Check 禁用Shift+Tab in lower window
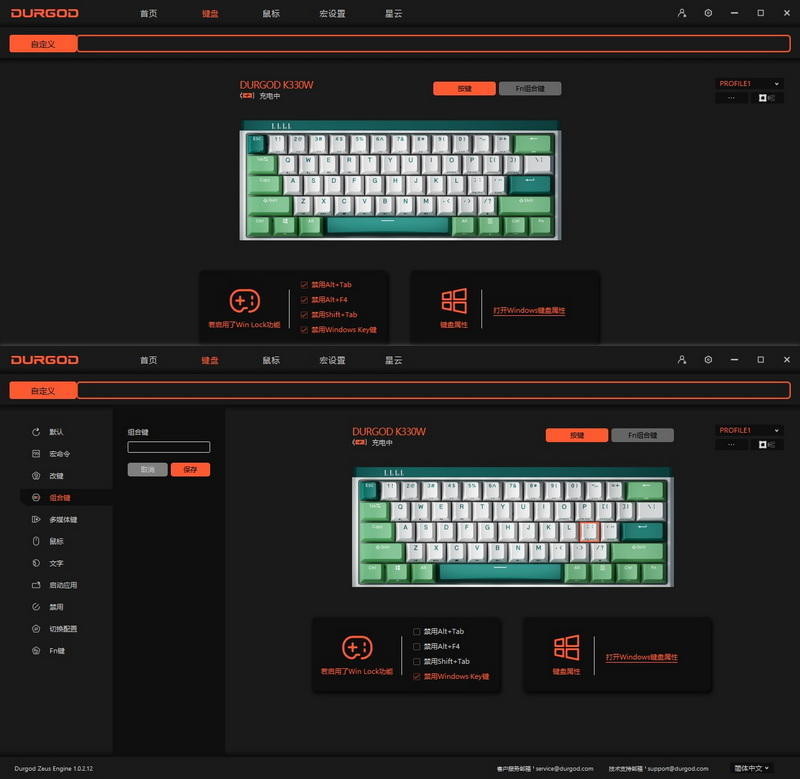The width and height of the screenshot is (800, 779). tap(416, 662)
